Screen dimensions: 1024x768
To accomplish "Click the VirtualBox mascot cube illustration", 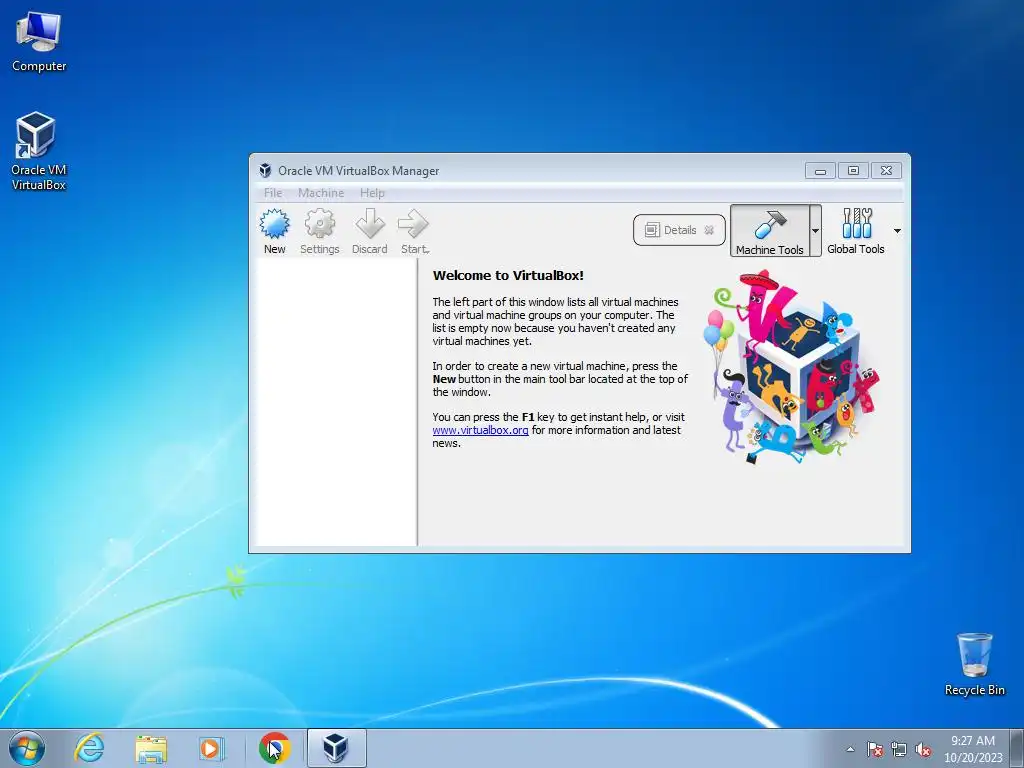I will click(792, 367).
